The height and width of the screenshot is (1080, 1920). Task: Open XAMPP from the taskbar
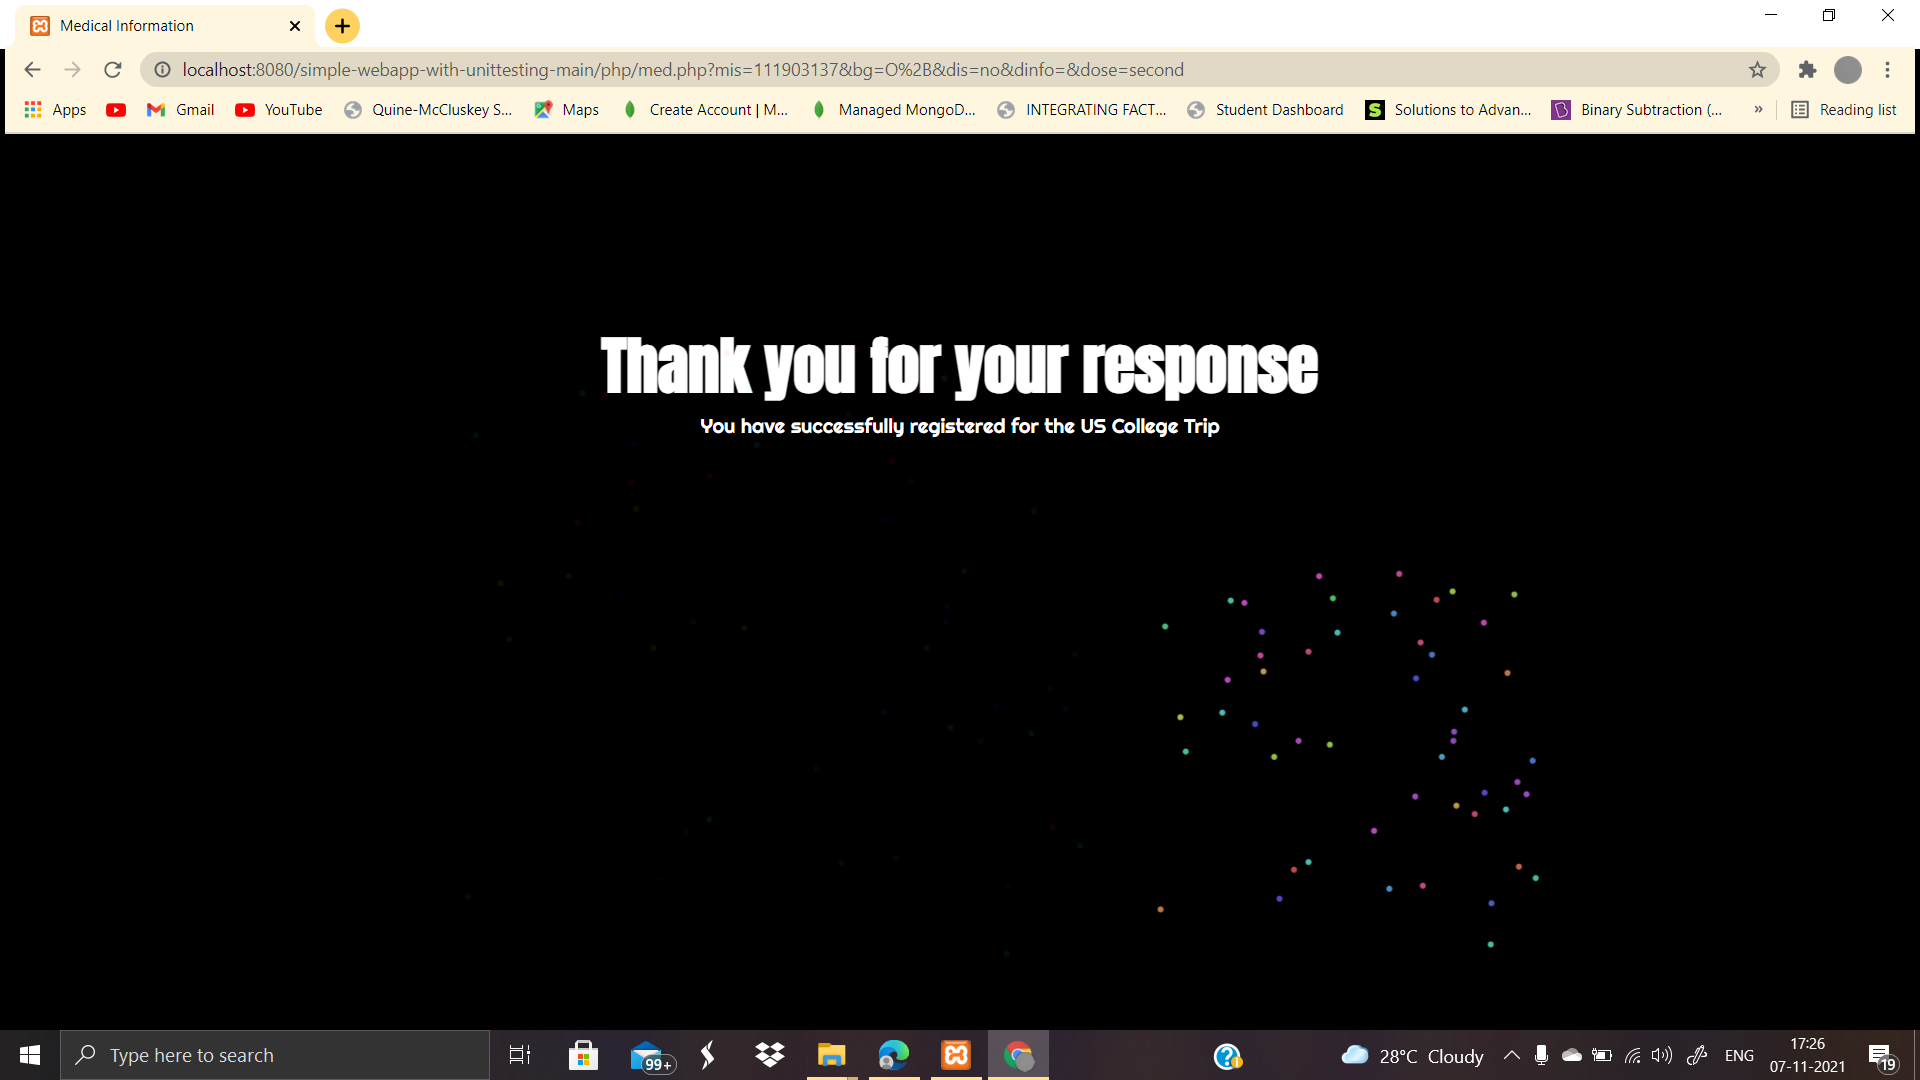coord(956,1055)
